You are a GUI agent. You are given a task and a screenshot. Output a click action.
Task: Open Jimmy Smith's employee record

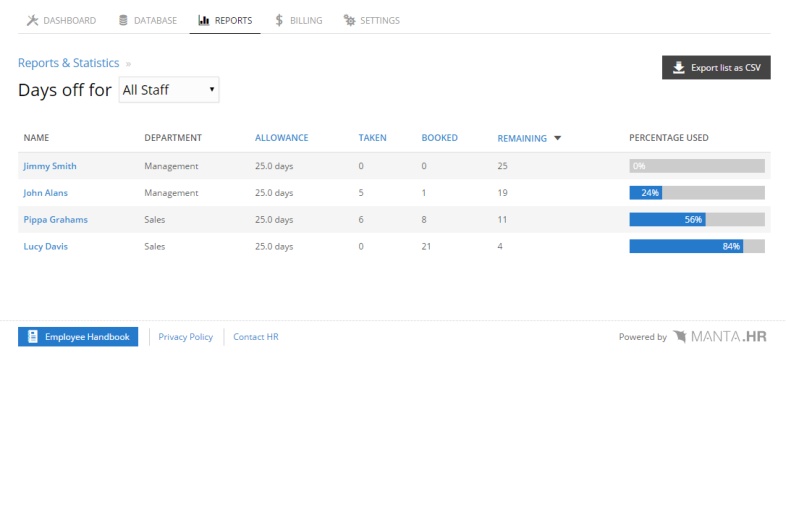coord(50,166)
